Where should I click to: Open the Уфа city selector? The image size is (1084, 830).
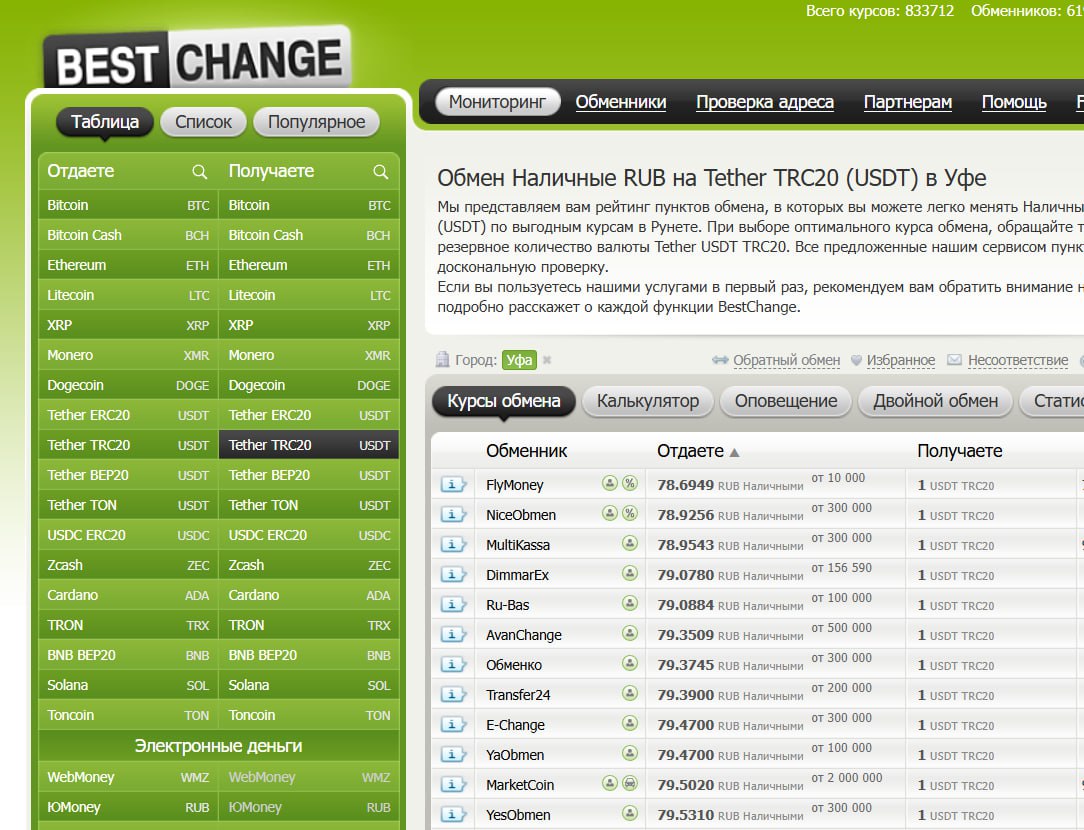click(518, 361)
